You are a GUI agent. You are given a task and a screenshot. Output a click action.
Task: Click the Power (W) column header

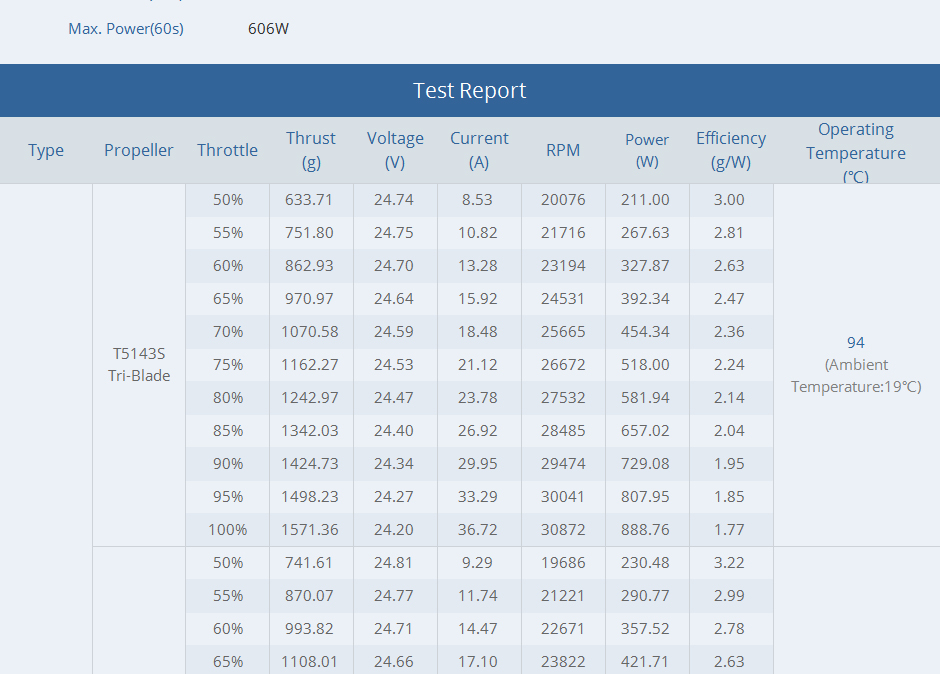pyautogui.click(x=647, y=150)
